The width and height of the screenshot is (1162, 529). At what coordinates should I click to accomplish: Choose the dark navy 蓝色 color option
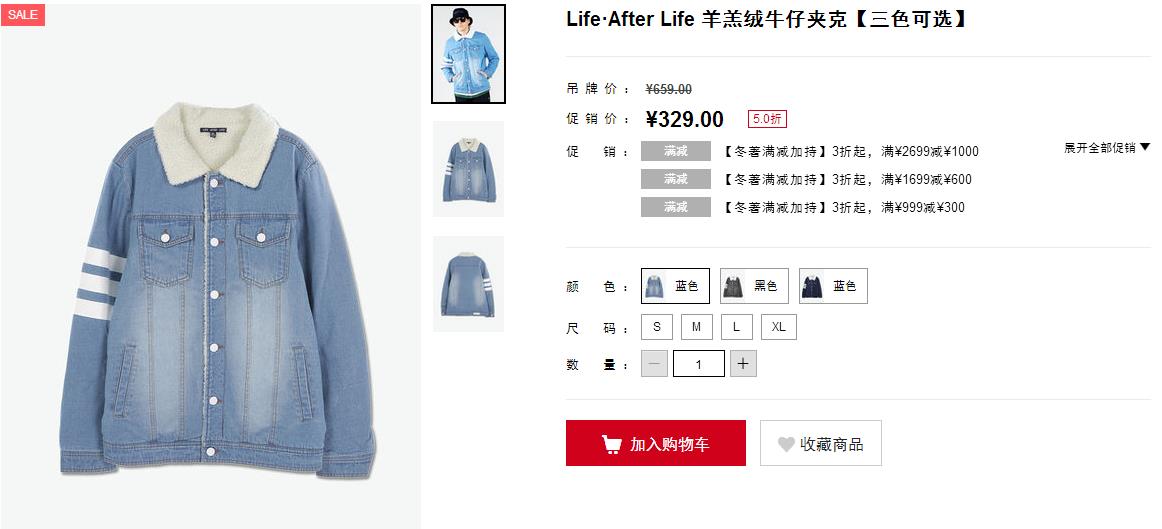coord(833,286)
